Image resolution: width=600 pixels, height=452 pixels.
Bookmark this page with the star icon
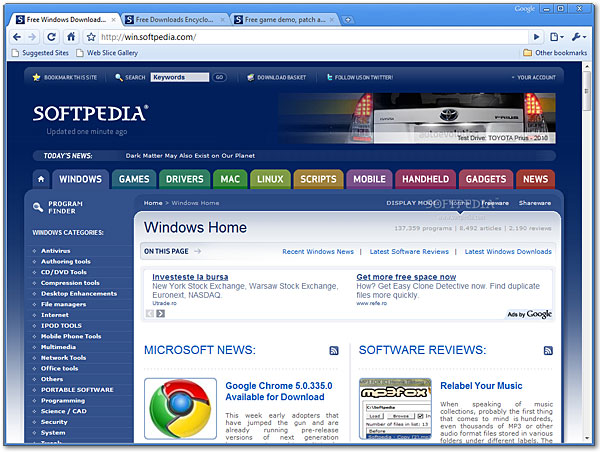(91, 37)
